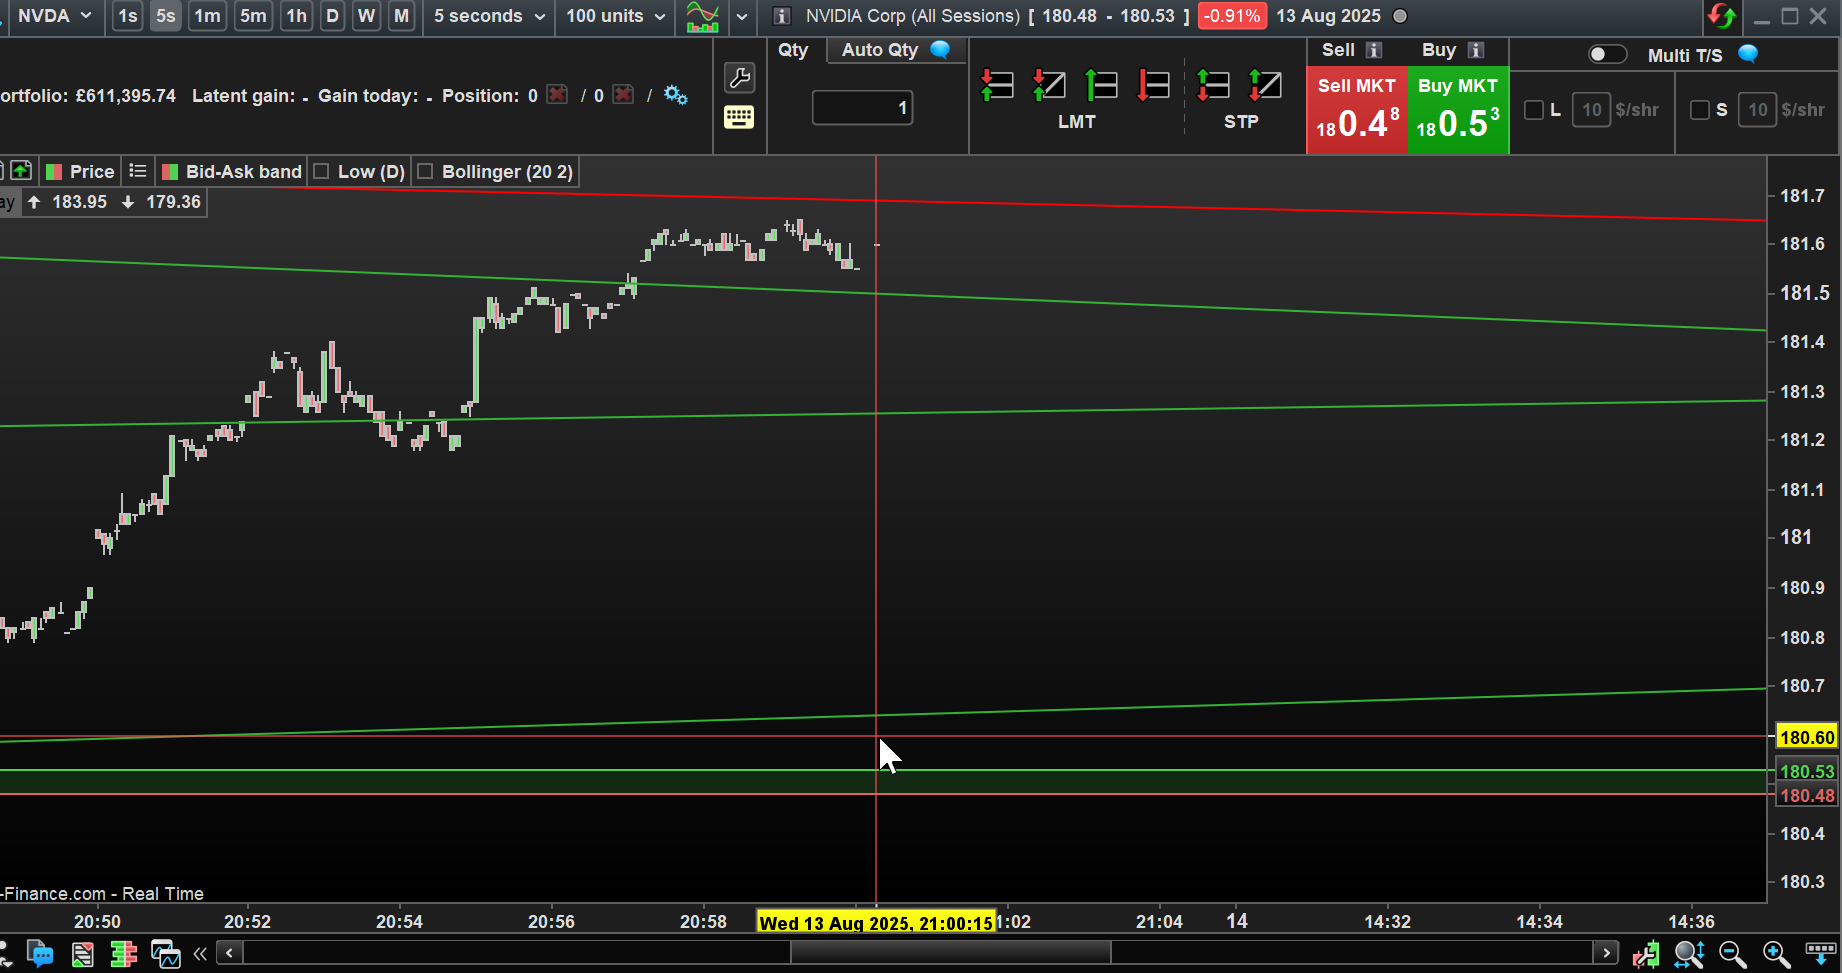Expand the dropdown arrow beside indicators icon
Viewport: 1842px width, 973px height.
(x=742, y=16)
